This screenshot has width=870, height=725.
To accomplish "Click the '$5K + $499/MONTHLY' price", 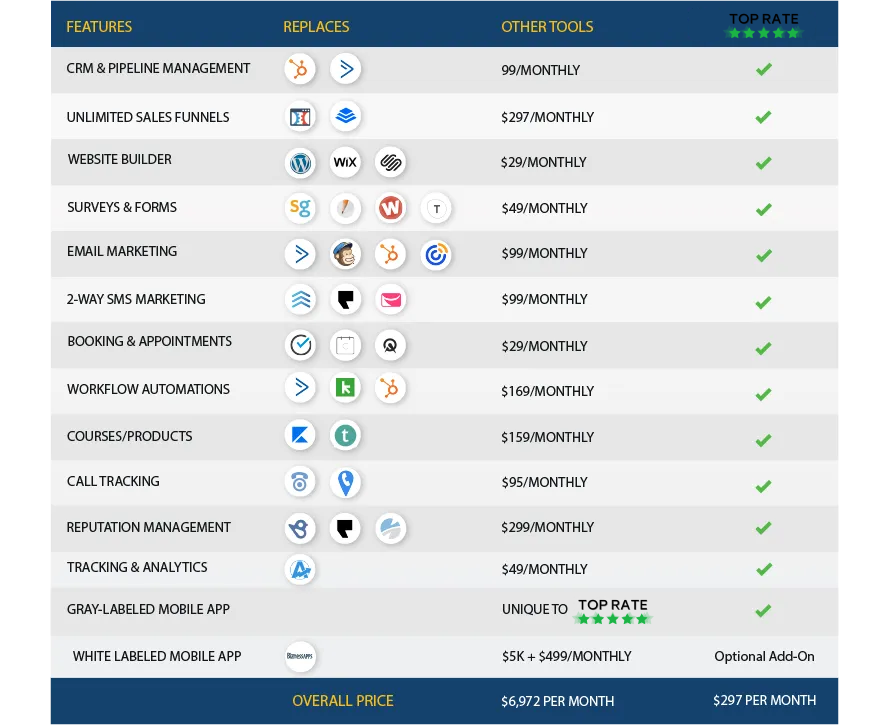I will pyautogui.click(x=566, y=656).
